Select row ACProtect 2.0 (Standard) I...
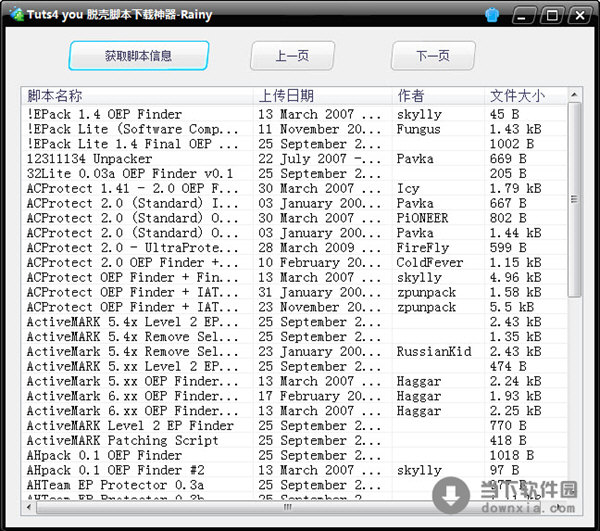600x531 pixels. (294, 203)
